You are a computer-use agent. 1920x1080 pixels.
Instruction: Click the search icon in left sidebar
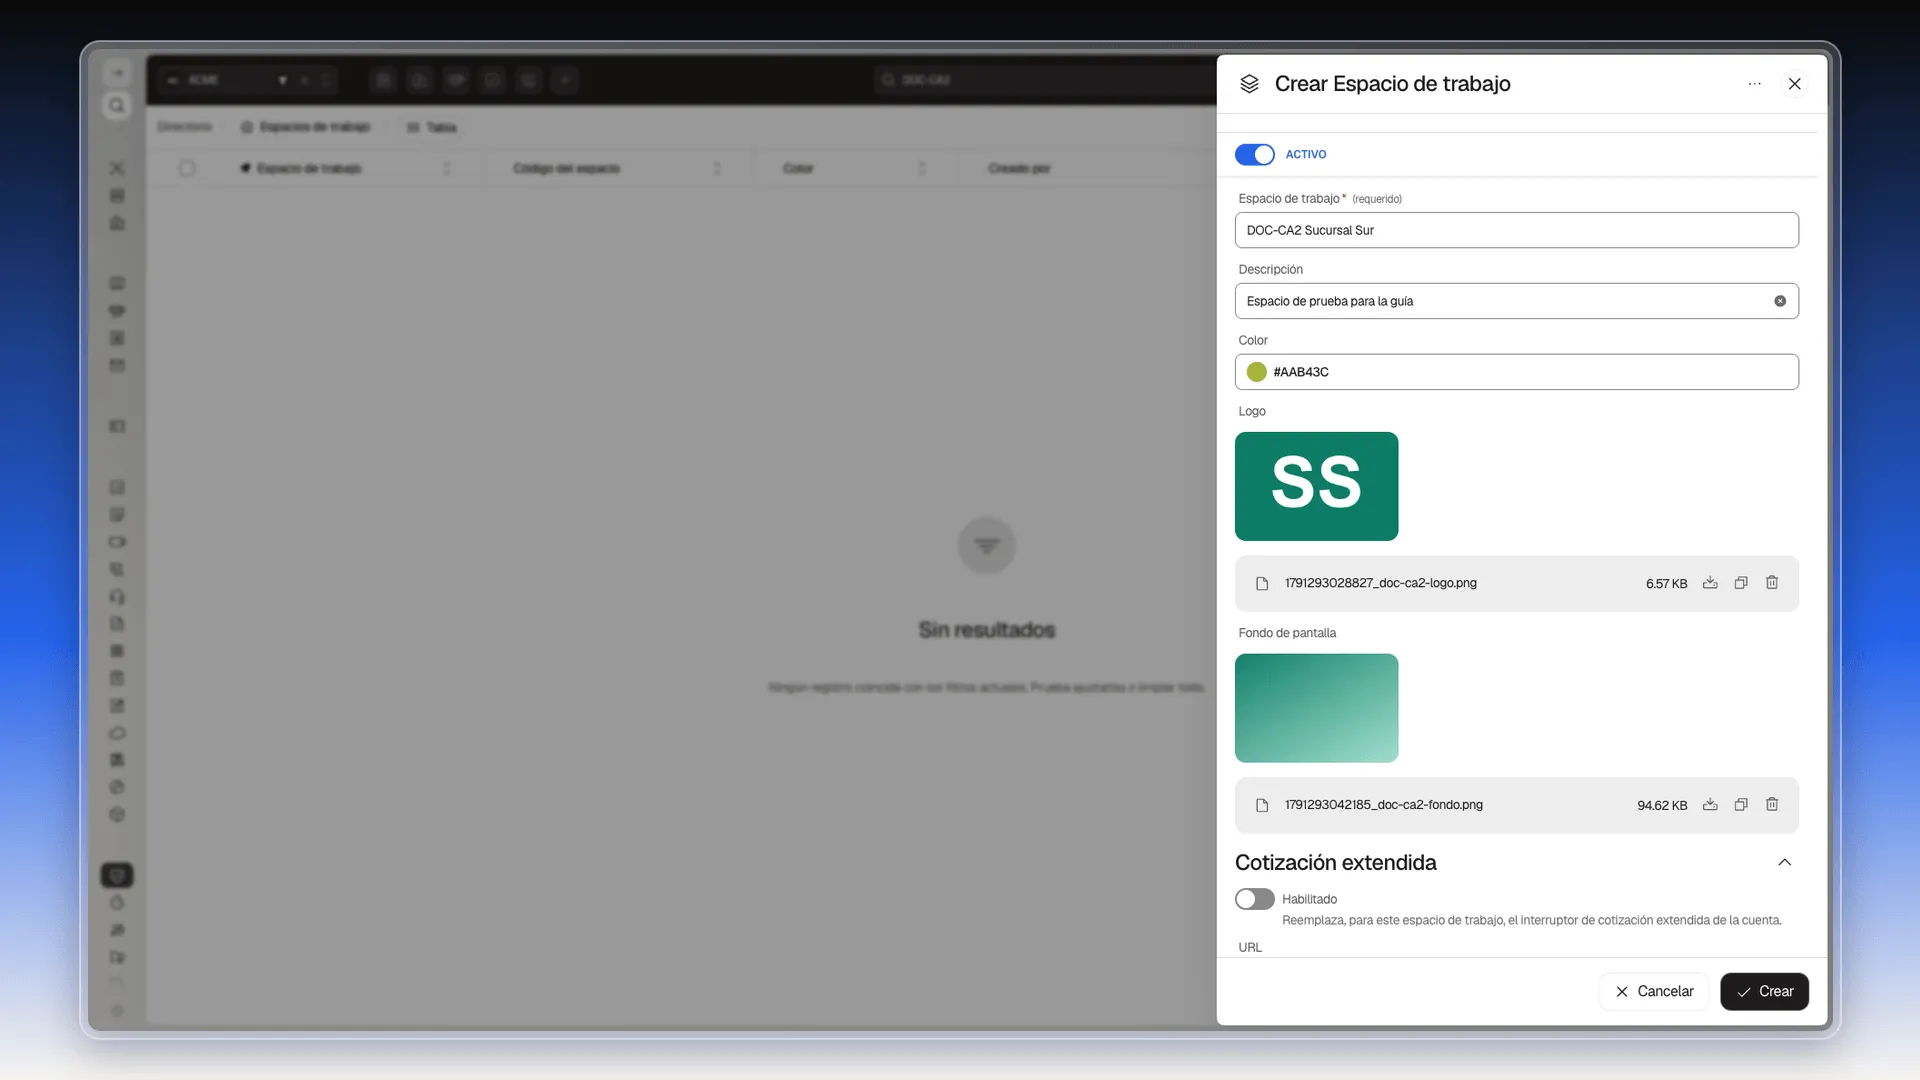[x=117, y=106]
